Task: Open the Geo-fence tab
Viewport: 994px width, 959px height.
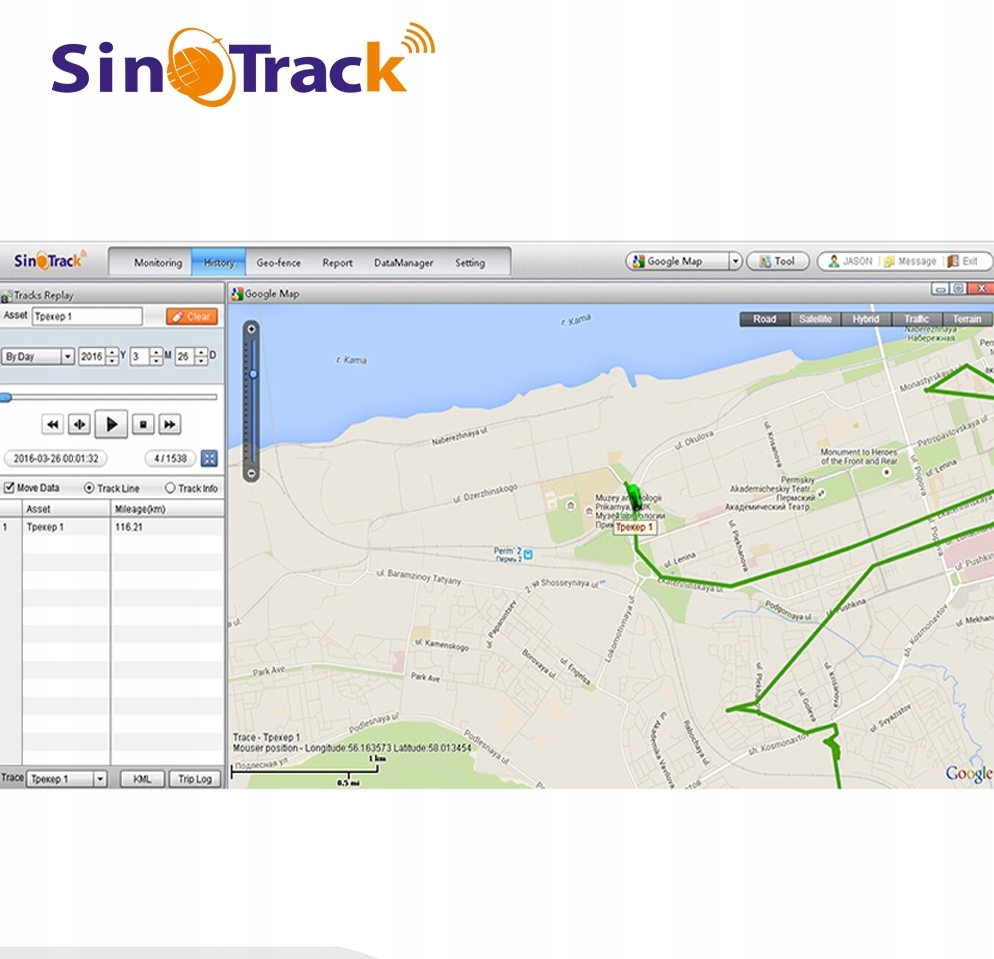Action: [x=278, y=262]
